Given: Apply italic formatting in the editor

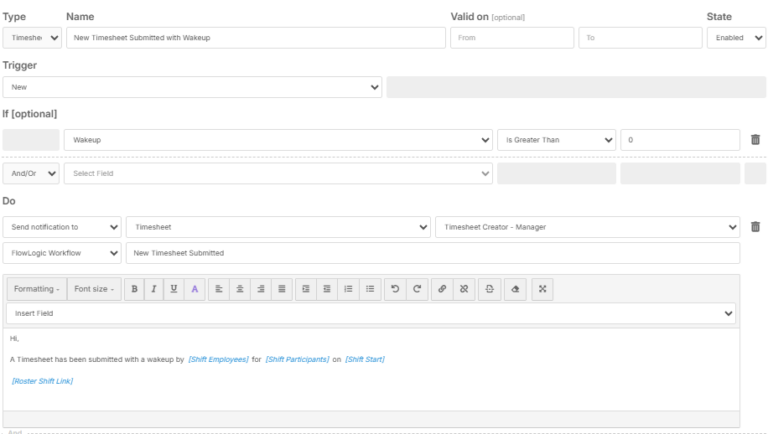Looking at the screenshot, I should (154, 289).
